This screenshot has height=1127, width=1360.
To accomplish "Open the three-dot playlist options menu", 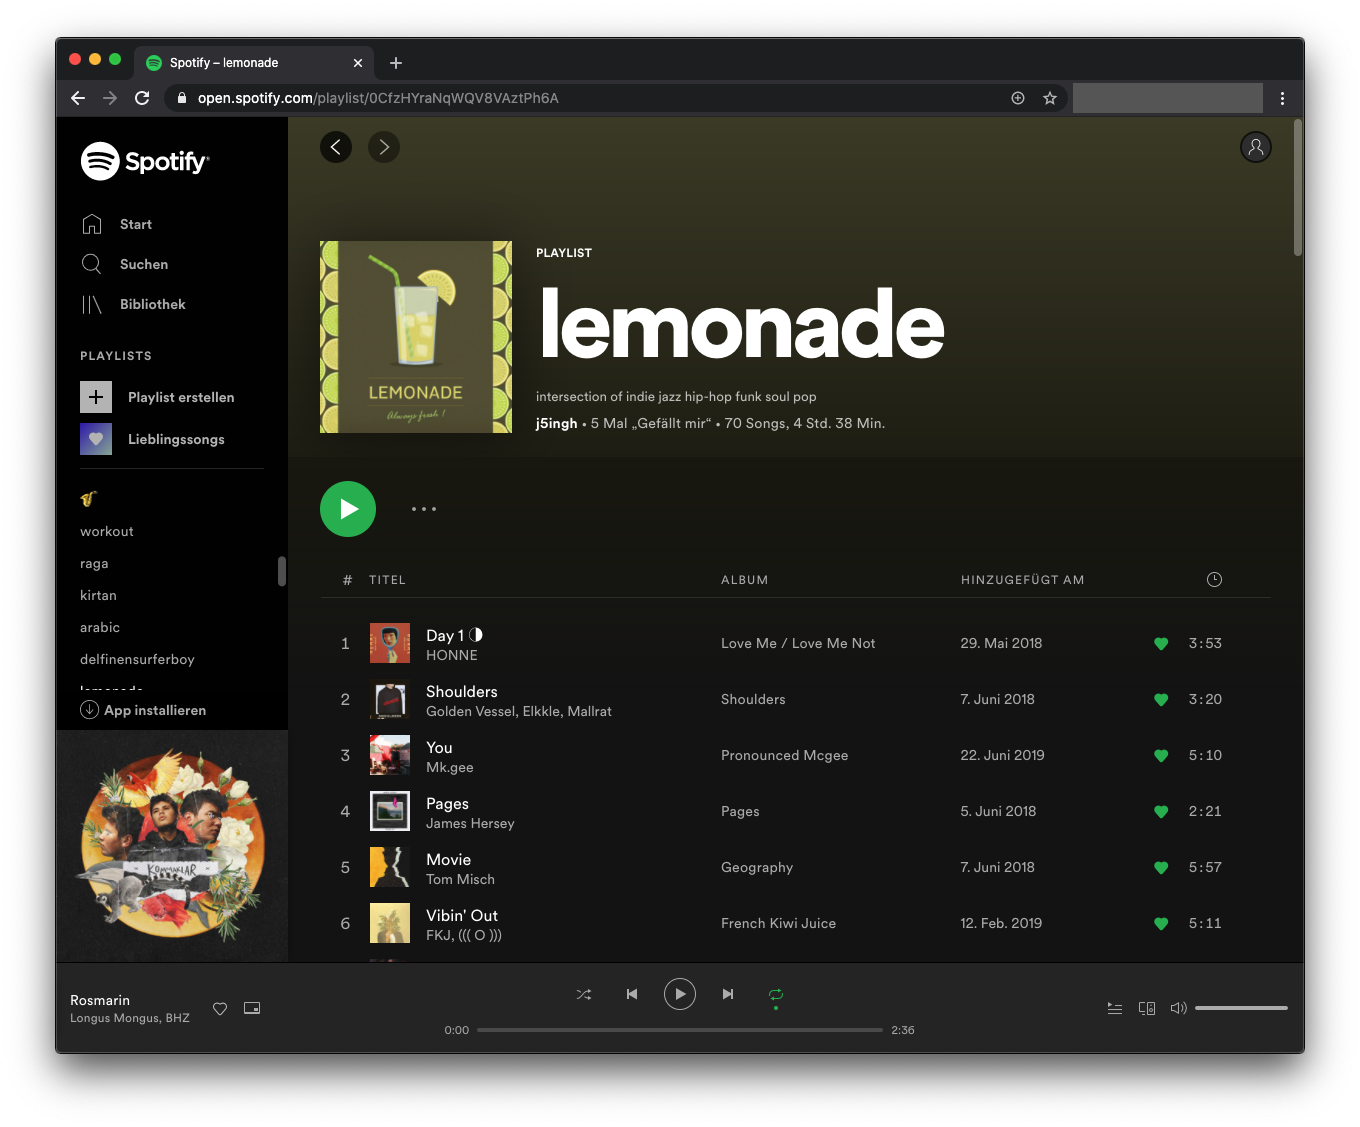I will 424,509.
